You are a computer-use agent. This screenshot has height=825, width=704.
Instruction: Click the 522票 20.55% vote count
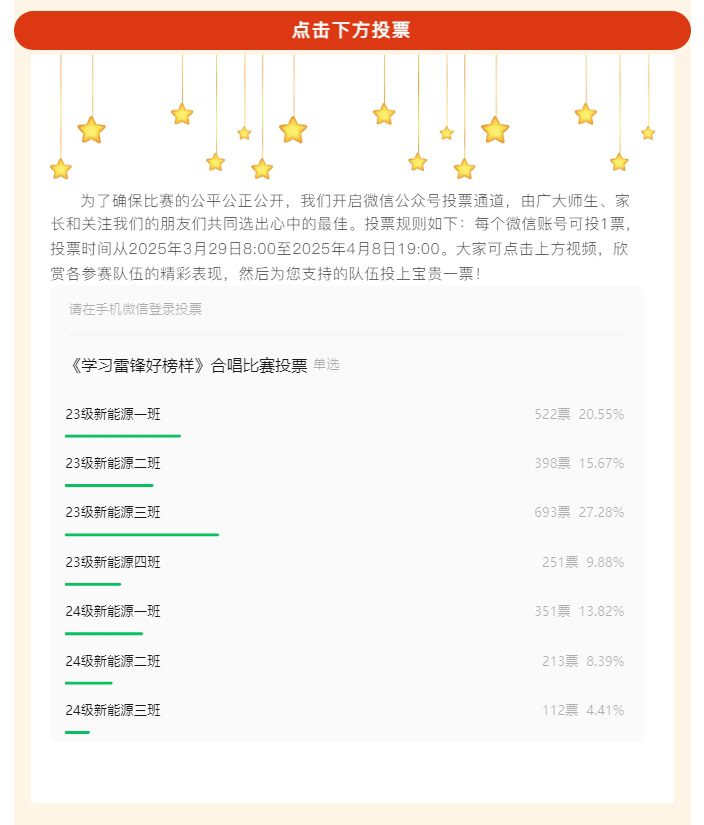pyautogui.click(x=579, y=414)
